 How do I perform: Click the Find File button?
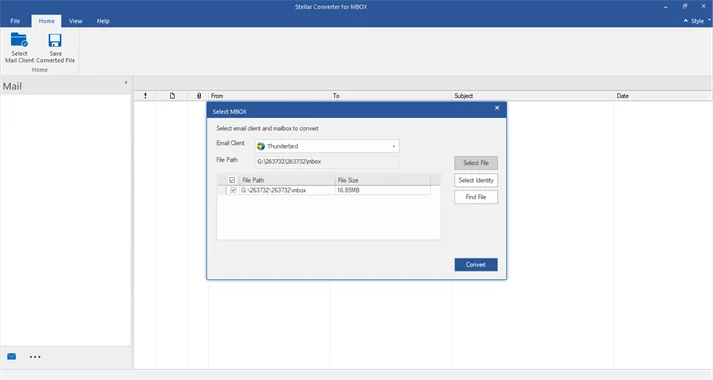pyautogui.click(x=476, y=197)
